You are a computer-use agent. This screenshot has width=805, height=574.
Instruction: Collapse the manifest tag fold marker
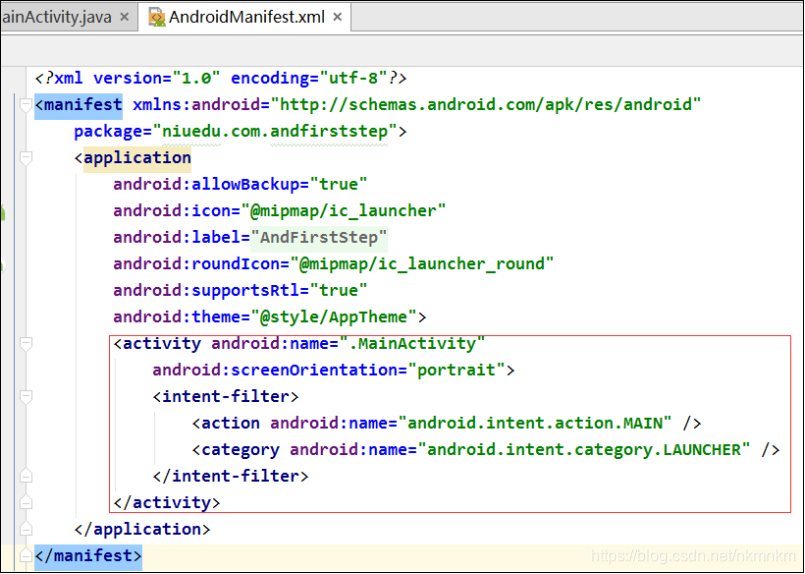click(25, 105)
